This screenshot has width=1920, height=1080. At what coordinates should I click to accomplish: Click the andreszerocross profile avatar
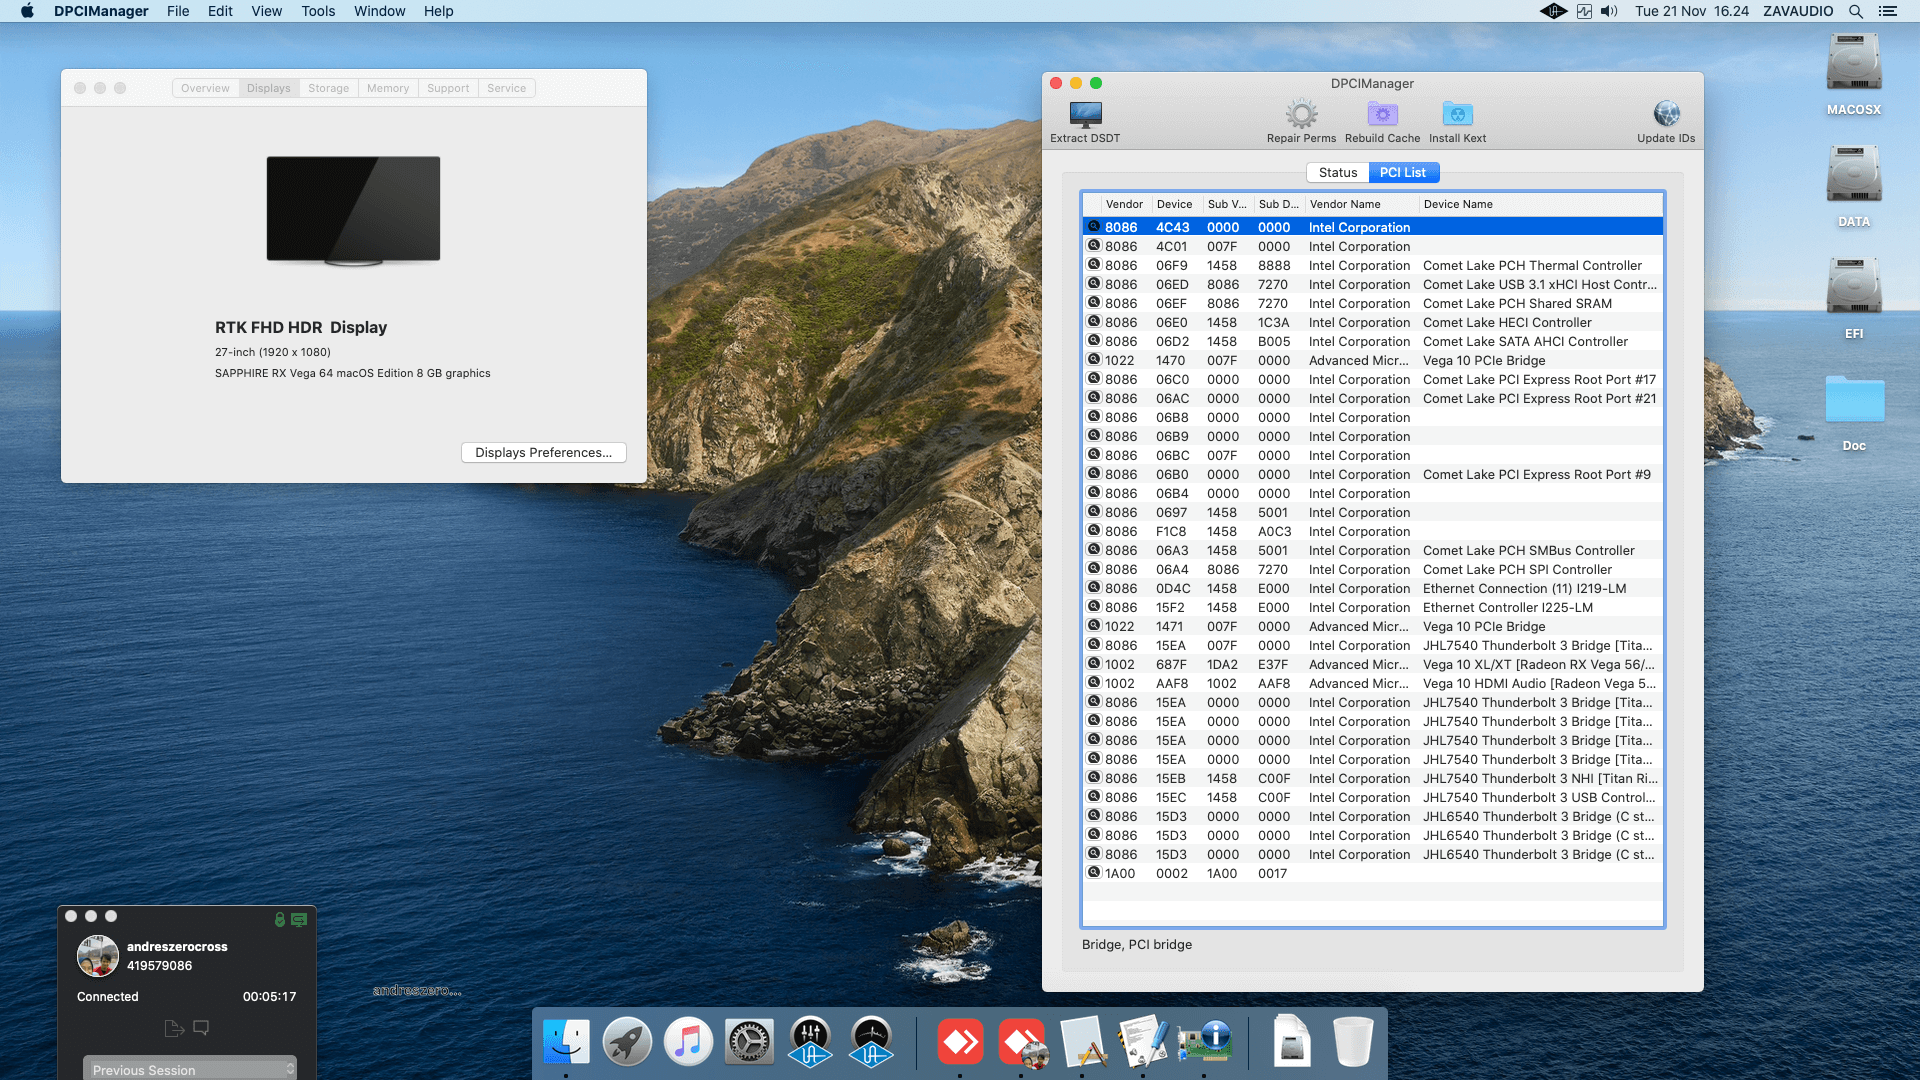pyautogui.click(x=98, y=956)
